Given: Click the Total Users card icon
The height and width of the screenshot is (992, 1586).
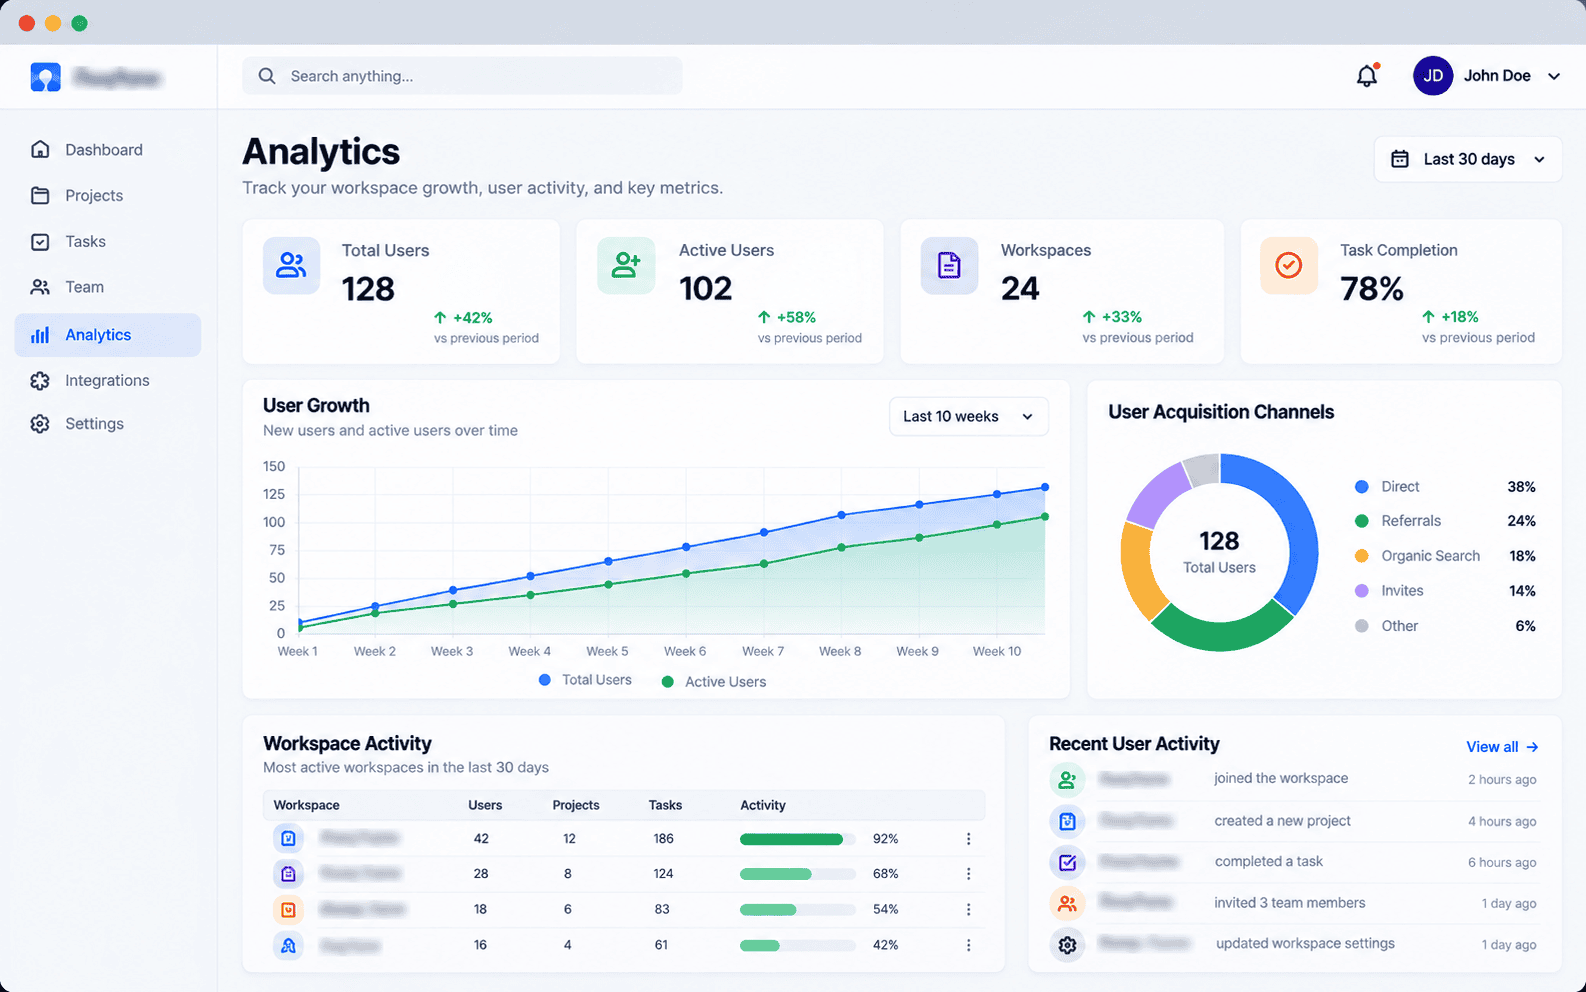Looking at the screenshot, I should [x=291, y=265].
